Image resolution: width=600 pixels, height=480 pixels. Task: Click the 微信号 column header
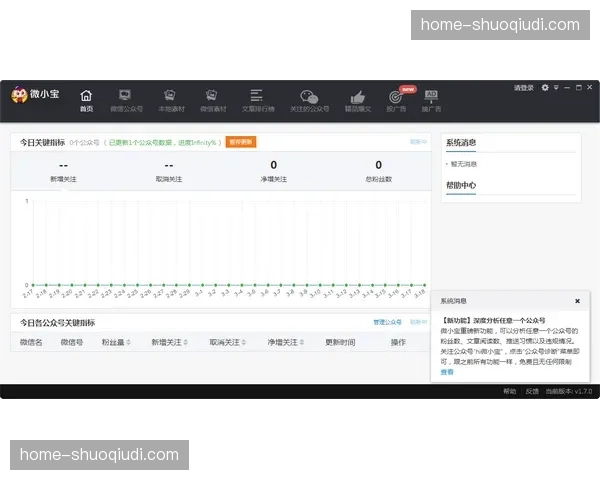[x=72, y=342]
